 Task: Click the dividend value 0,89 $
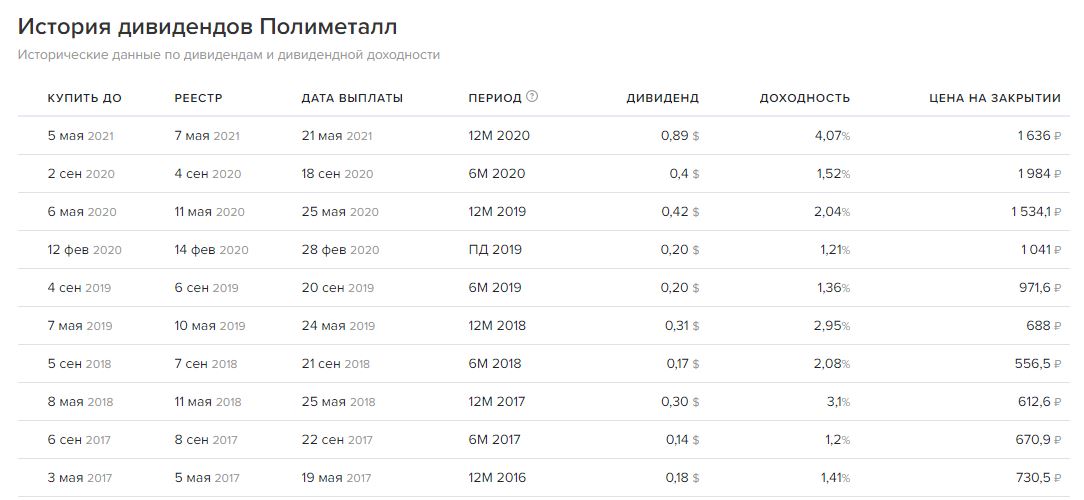click(x=680, y=136)
